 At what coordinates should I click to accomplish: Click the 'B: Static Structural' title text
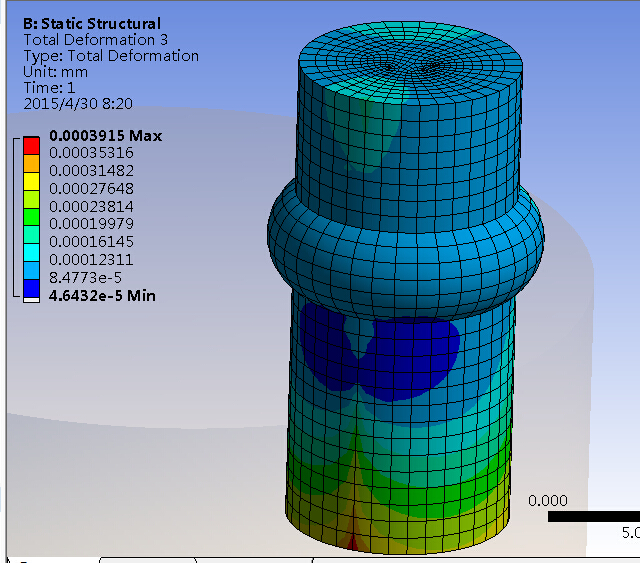(x=92, y=24)
